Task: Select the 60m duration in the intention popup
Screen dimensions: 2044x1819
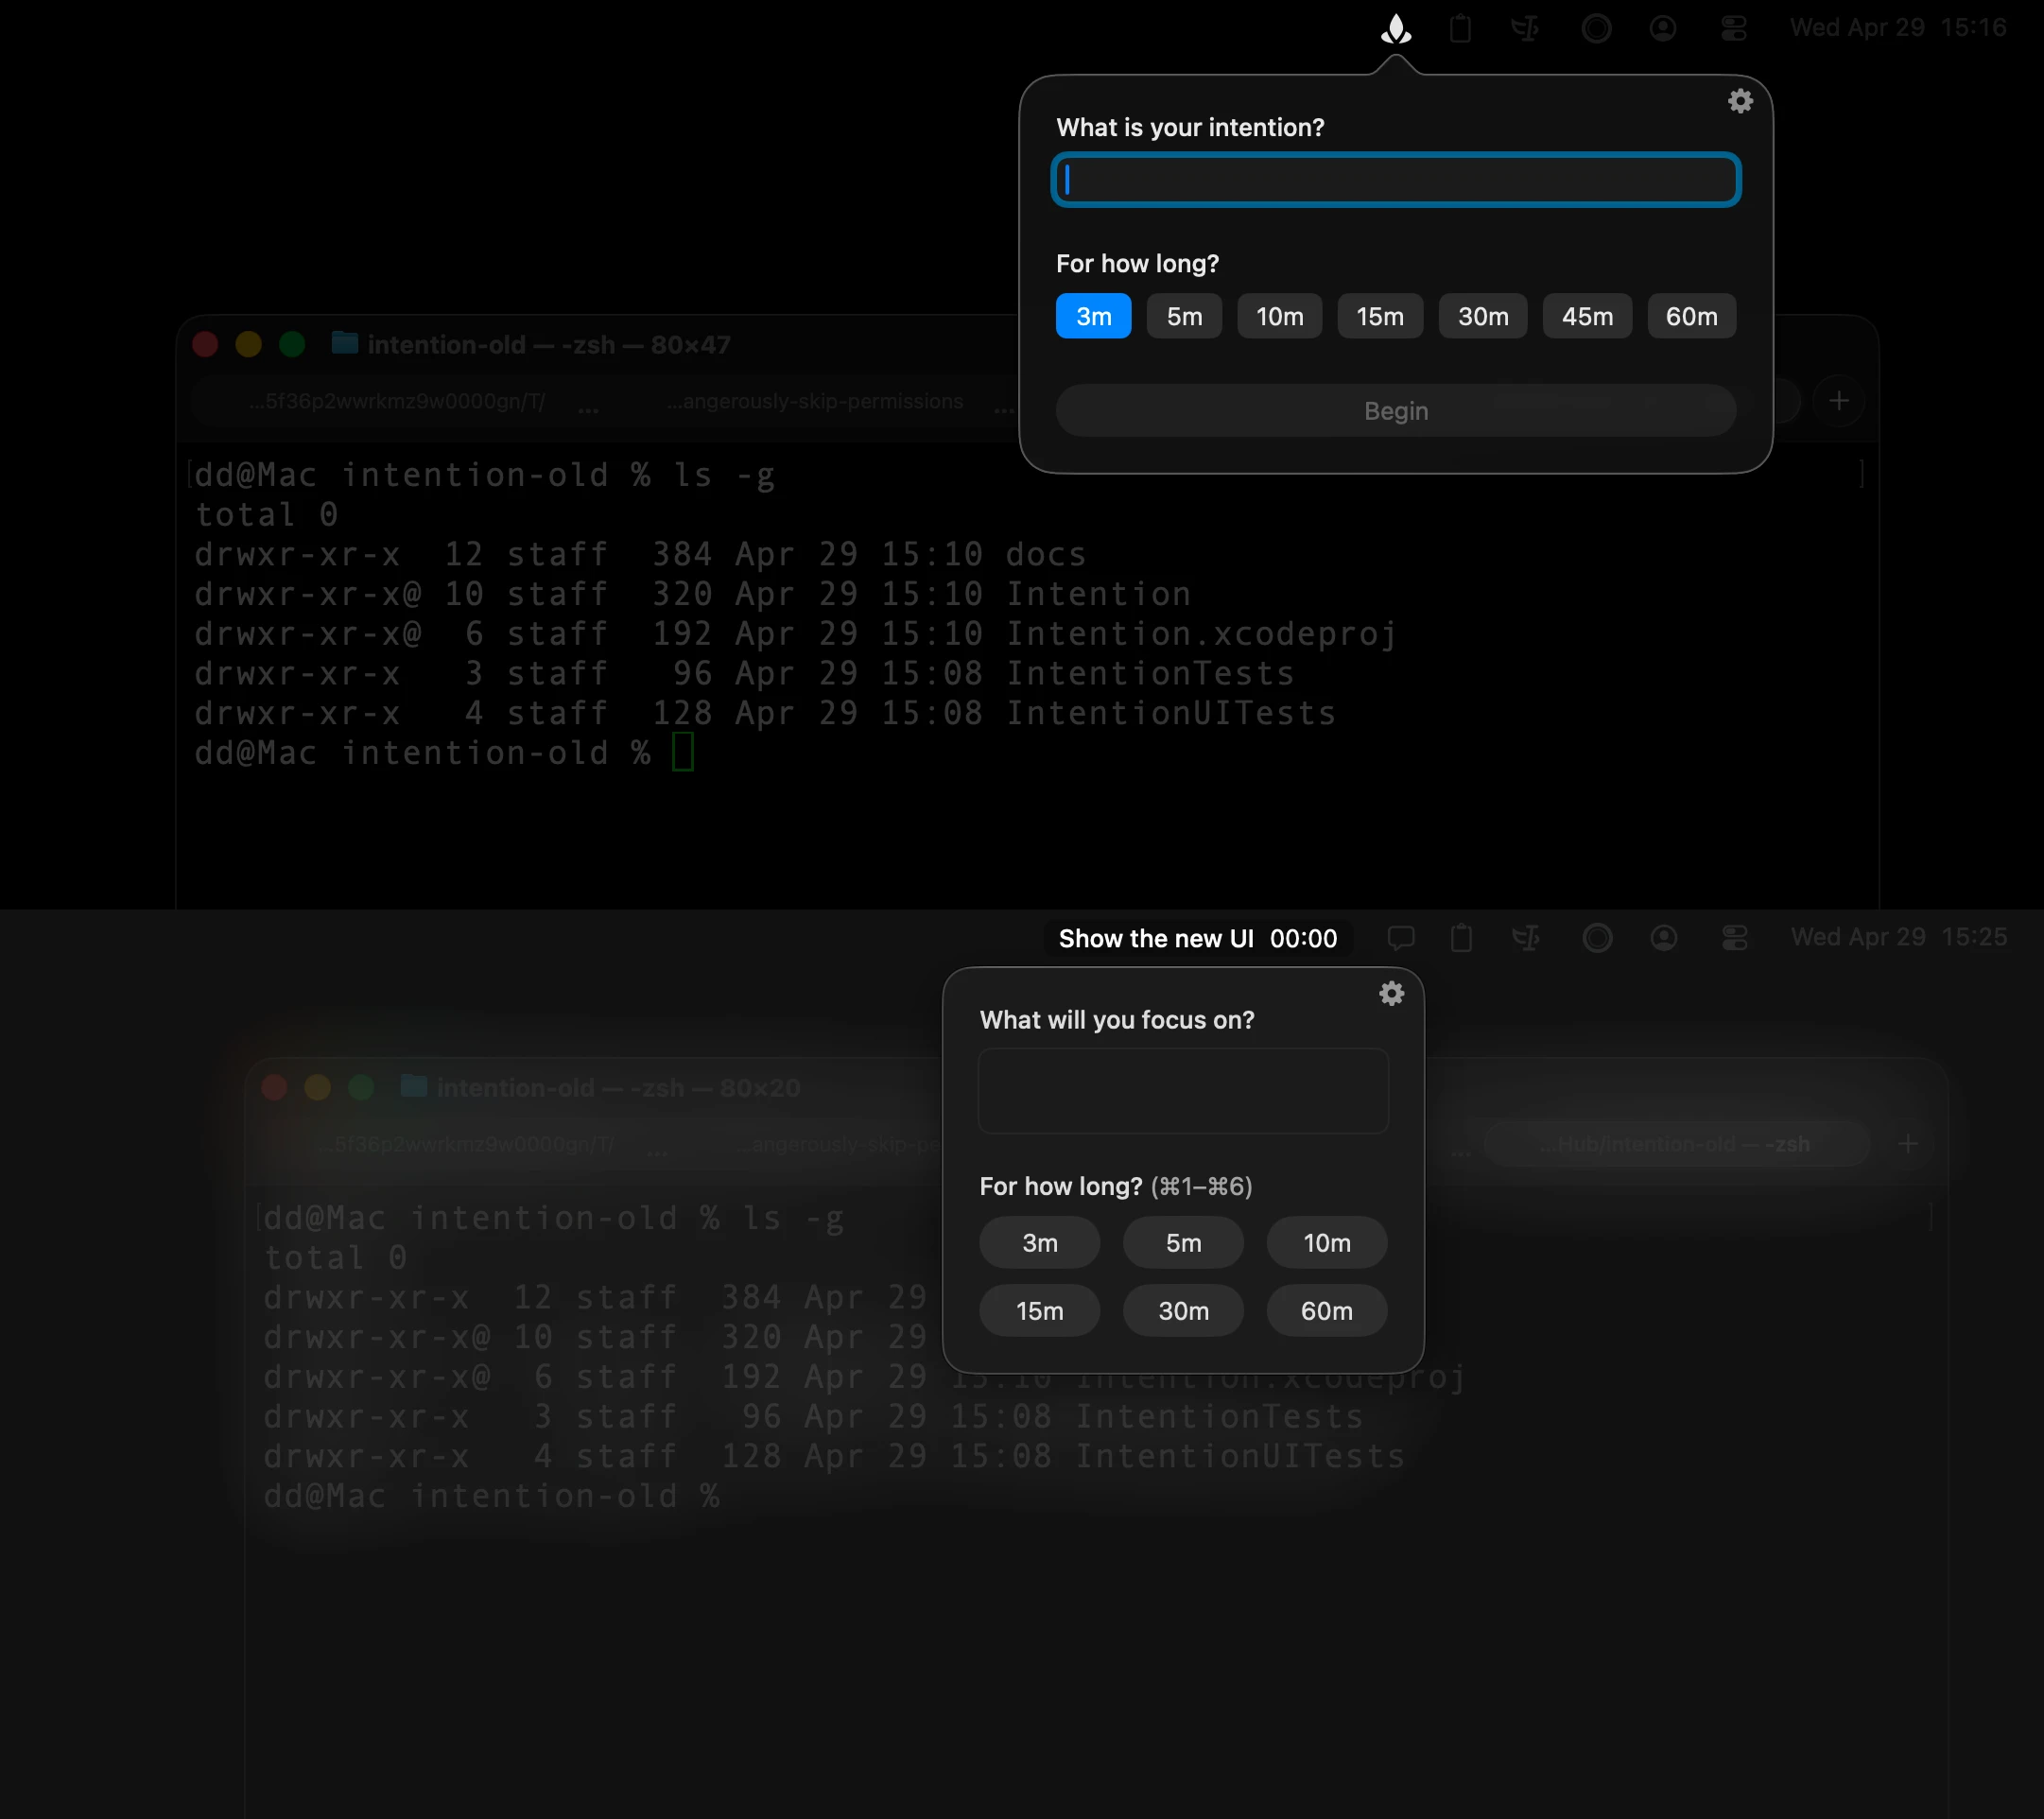Action: coord(1691,316)
